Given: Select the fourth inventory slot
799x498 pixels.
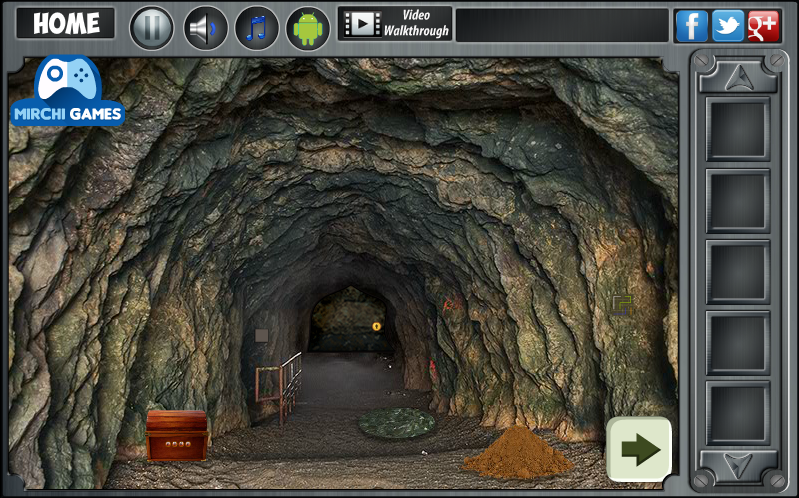Looking at the screenshot, I should coord(737,343).
